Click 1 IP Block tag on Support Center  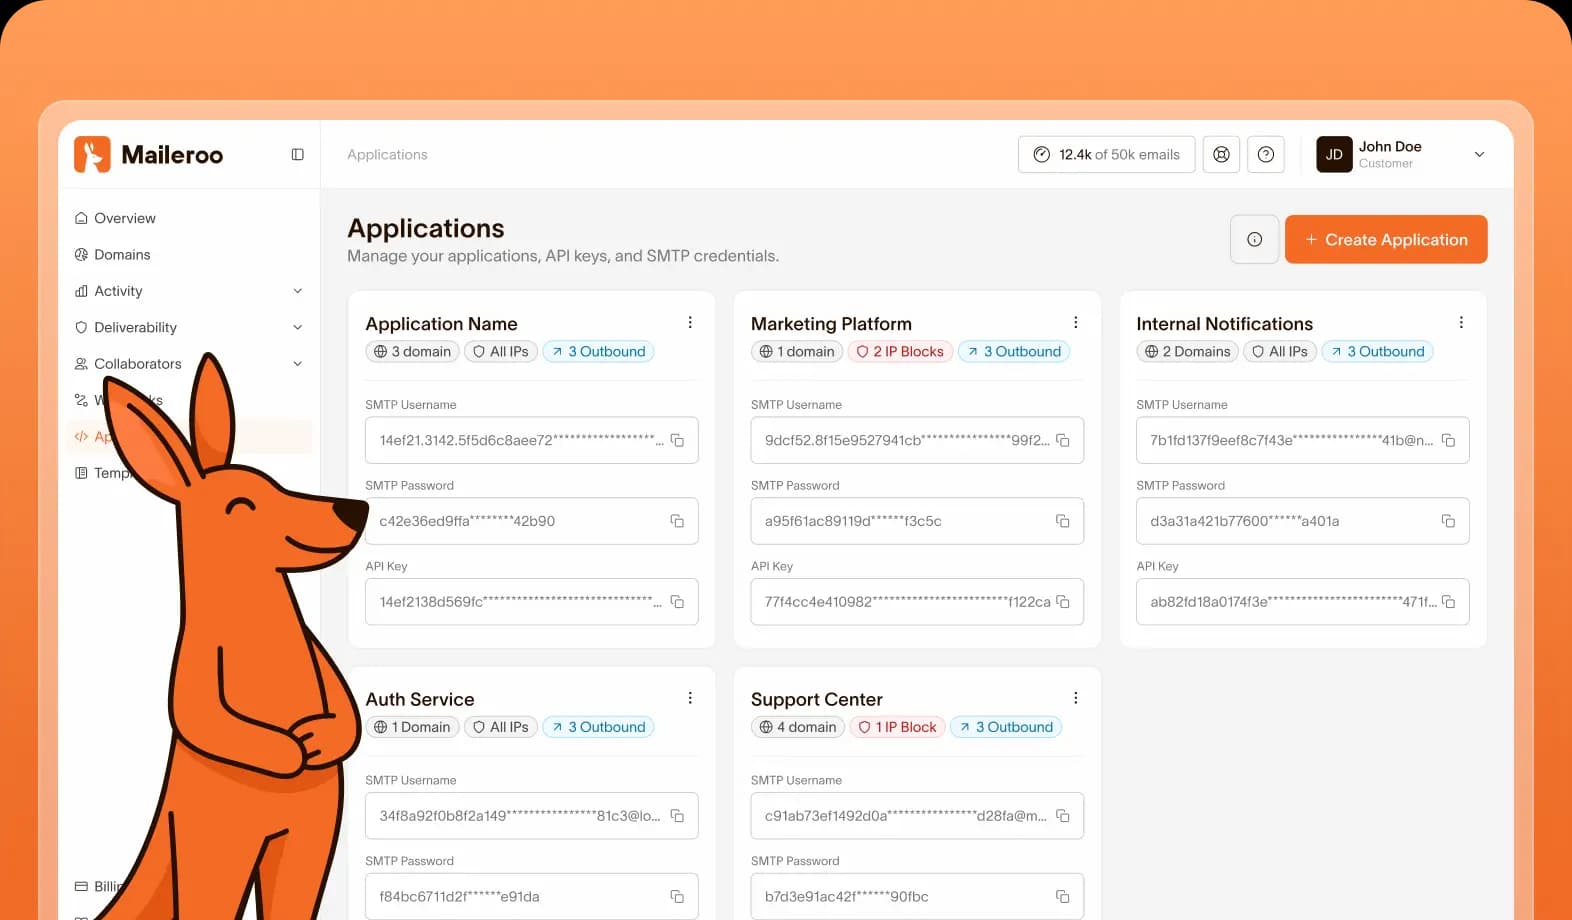[x=897, y=727]
